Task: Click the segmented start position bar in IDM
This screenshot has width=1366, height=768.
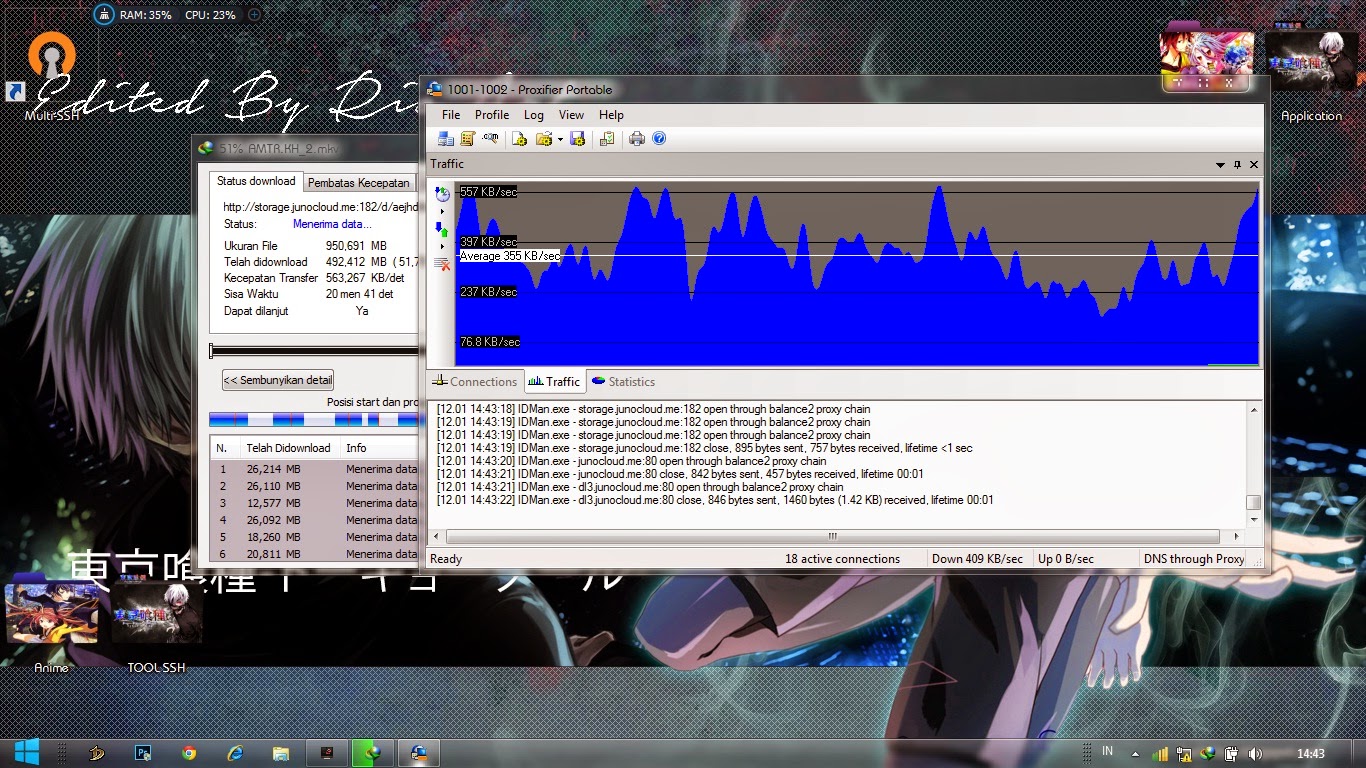Action: click(313, 420)
